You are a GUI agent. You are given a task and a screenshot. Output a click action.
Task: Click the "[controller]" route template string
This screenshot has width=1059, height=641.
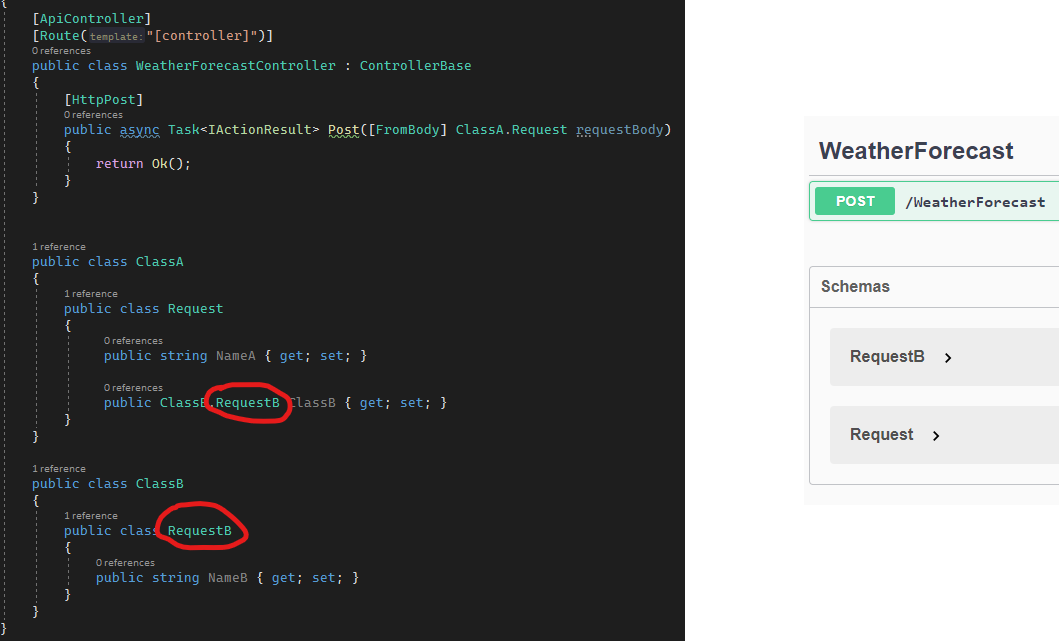tap(205, 36)
